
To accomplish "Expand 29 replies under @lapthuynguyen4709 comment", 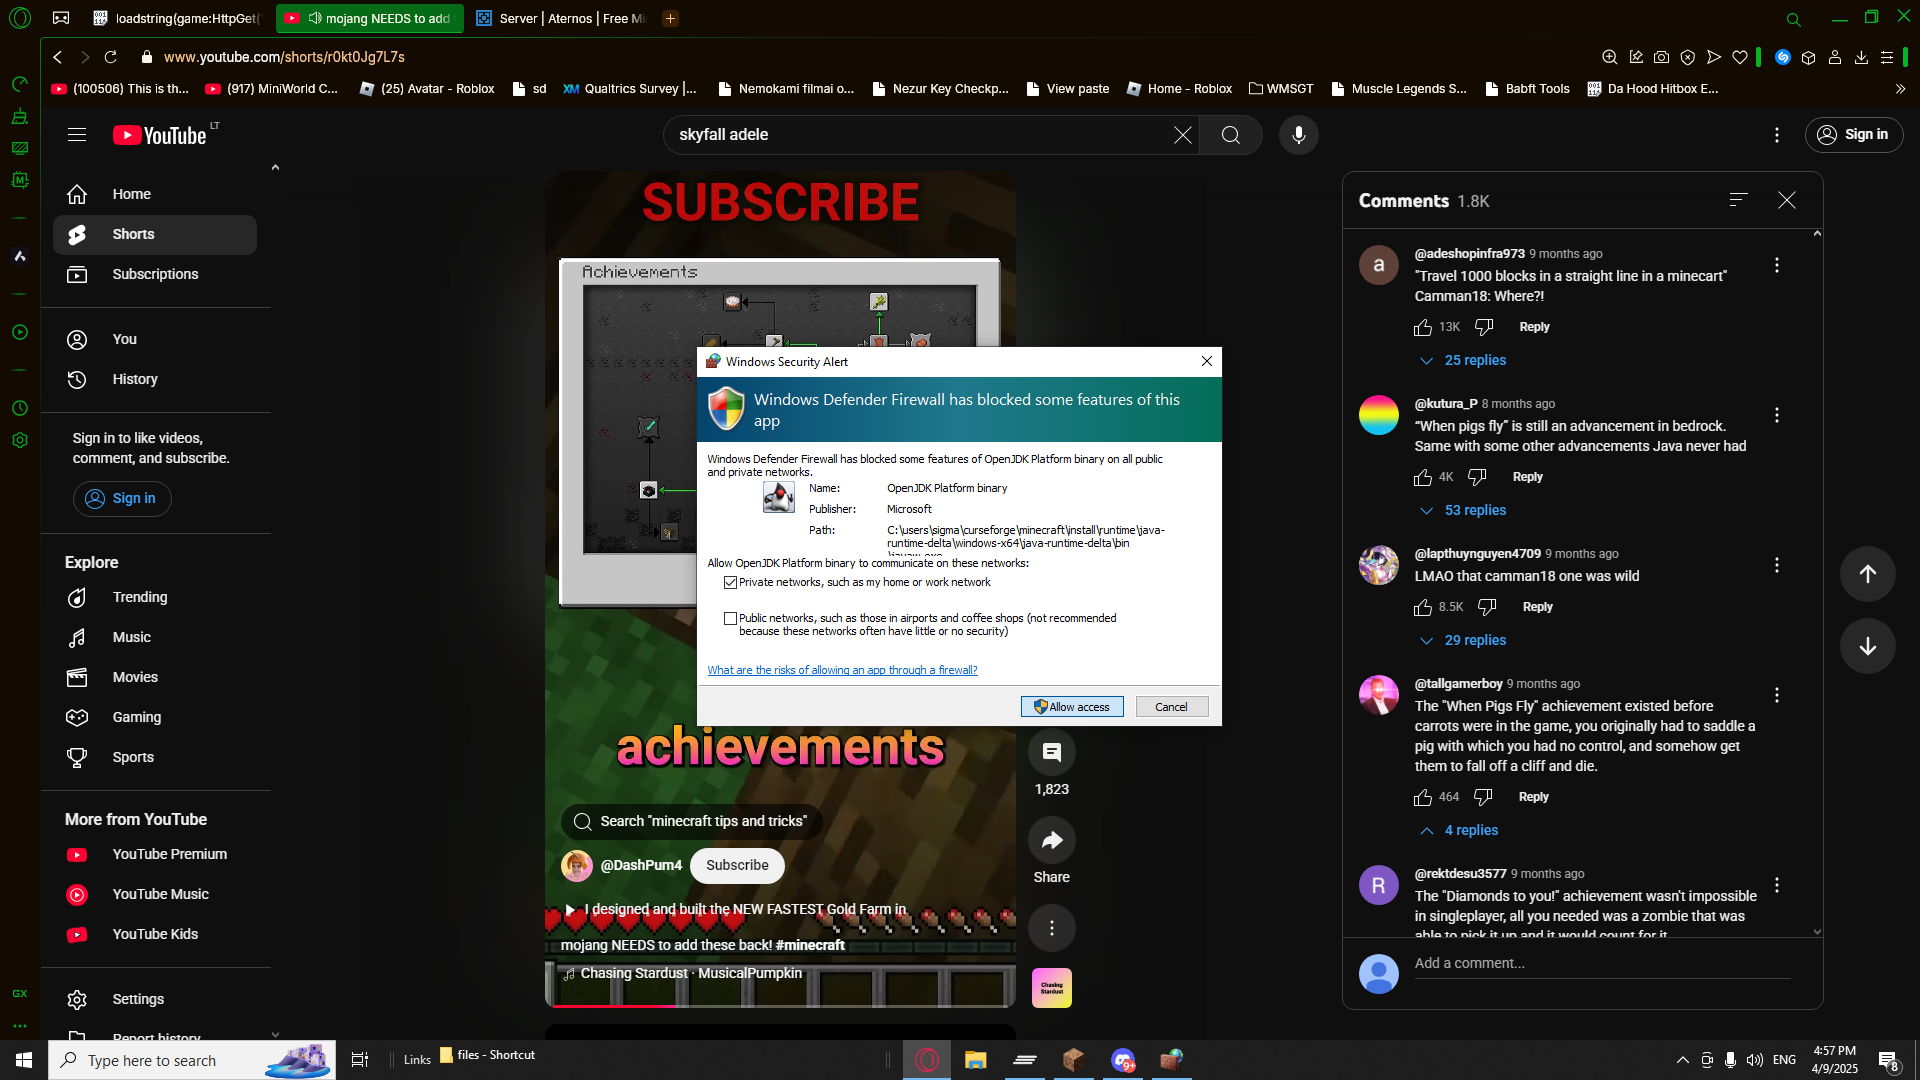I will pyautogui.click(x=1463, y=640).
